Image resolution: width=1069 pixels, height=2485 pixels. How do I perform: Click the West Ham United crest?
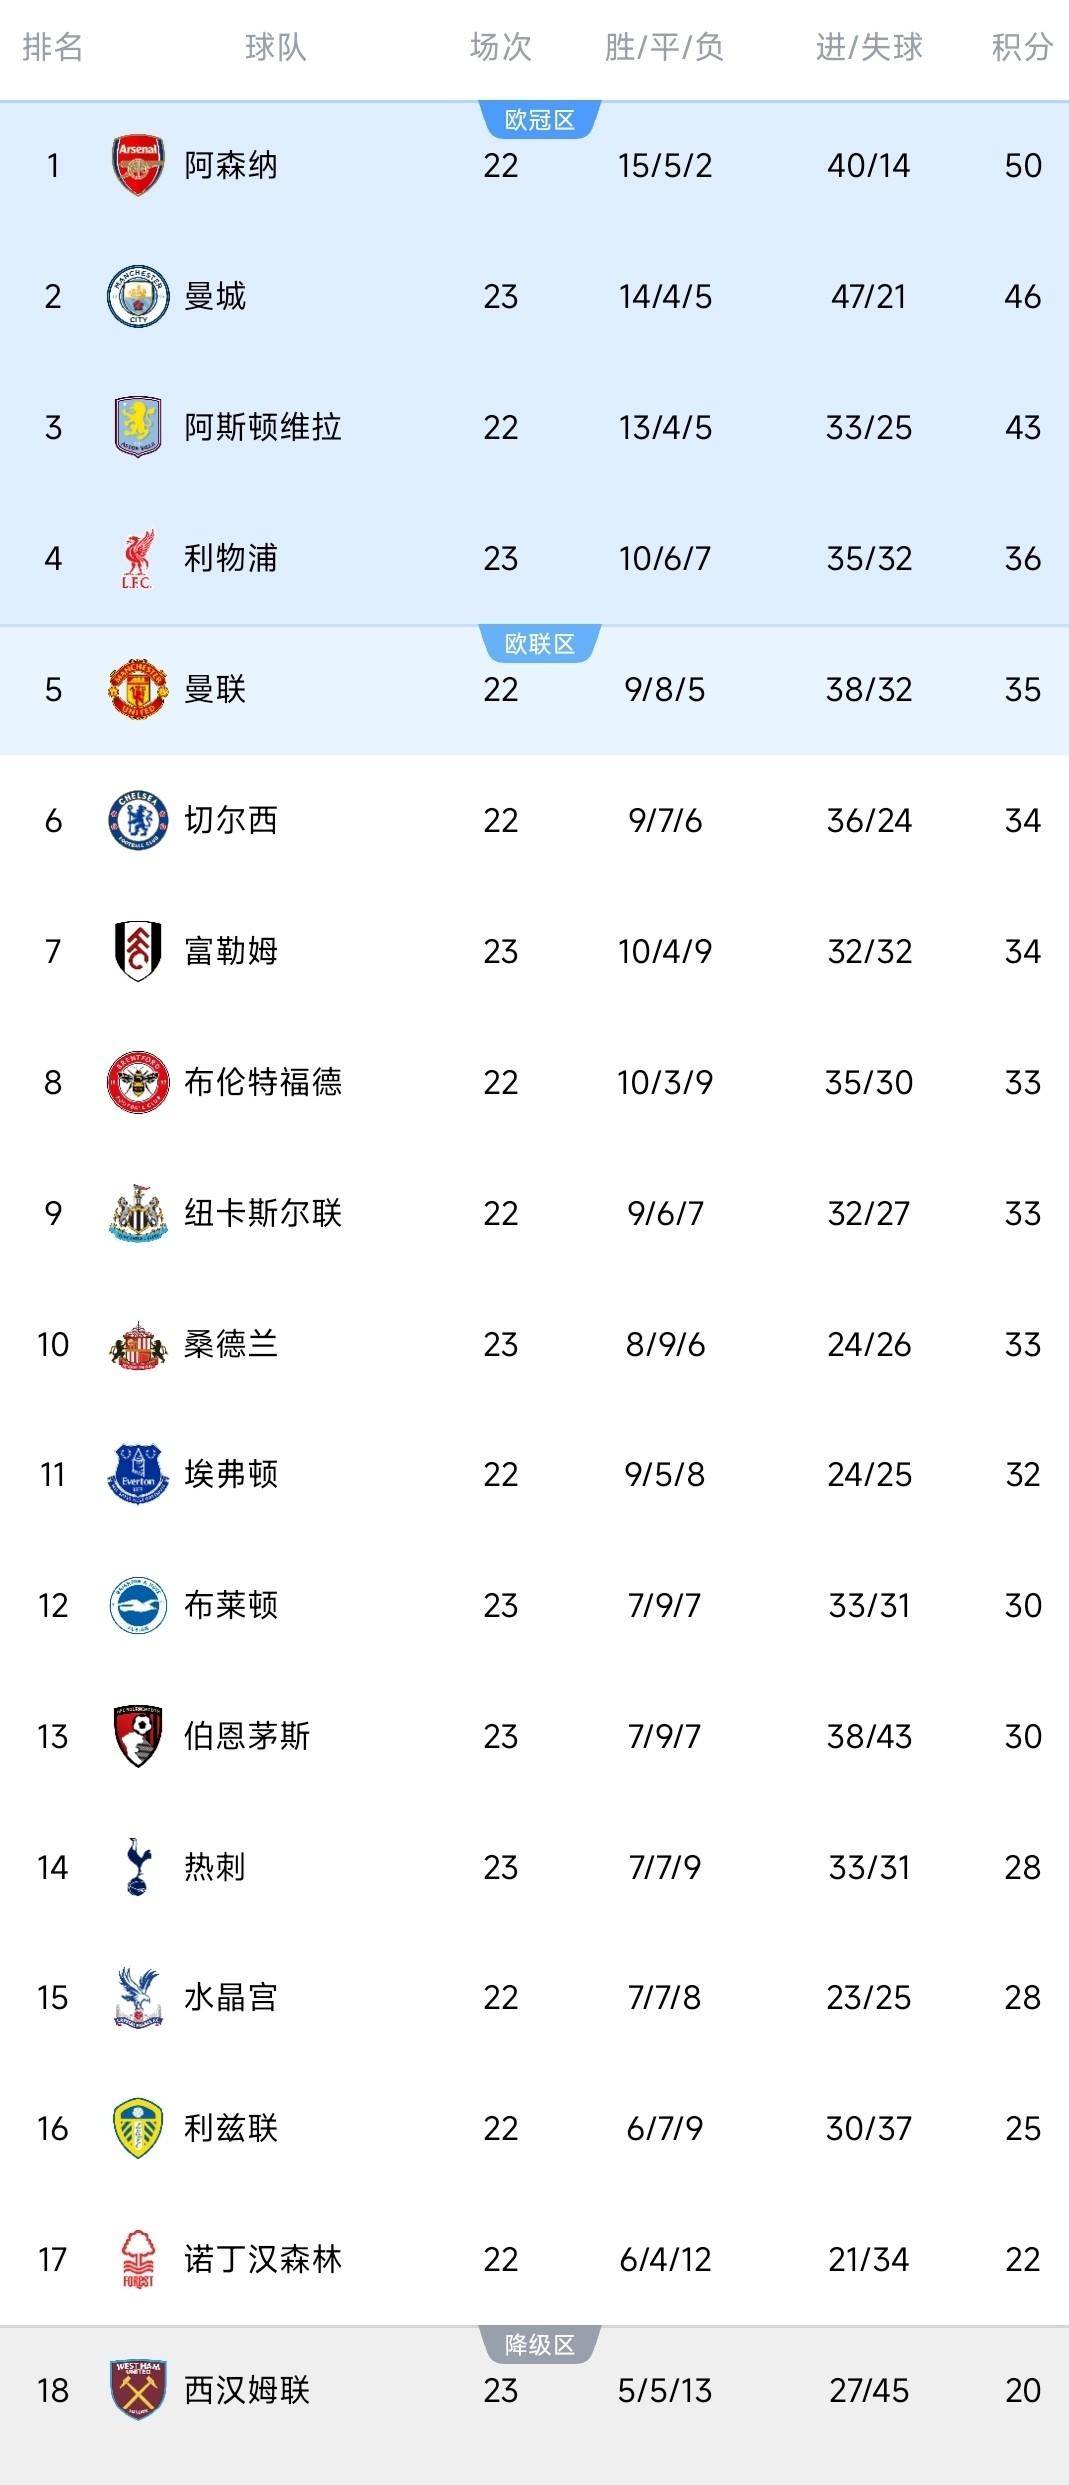[x=137, y=2389]
